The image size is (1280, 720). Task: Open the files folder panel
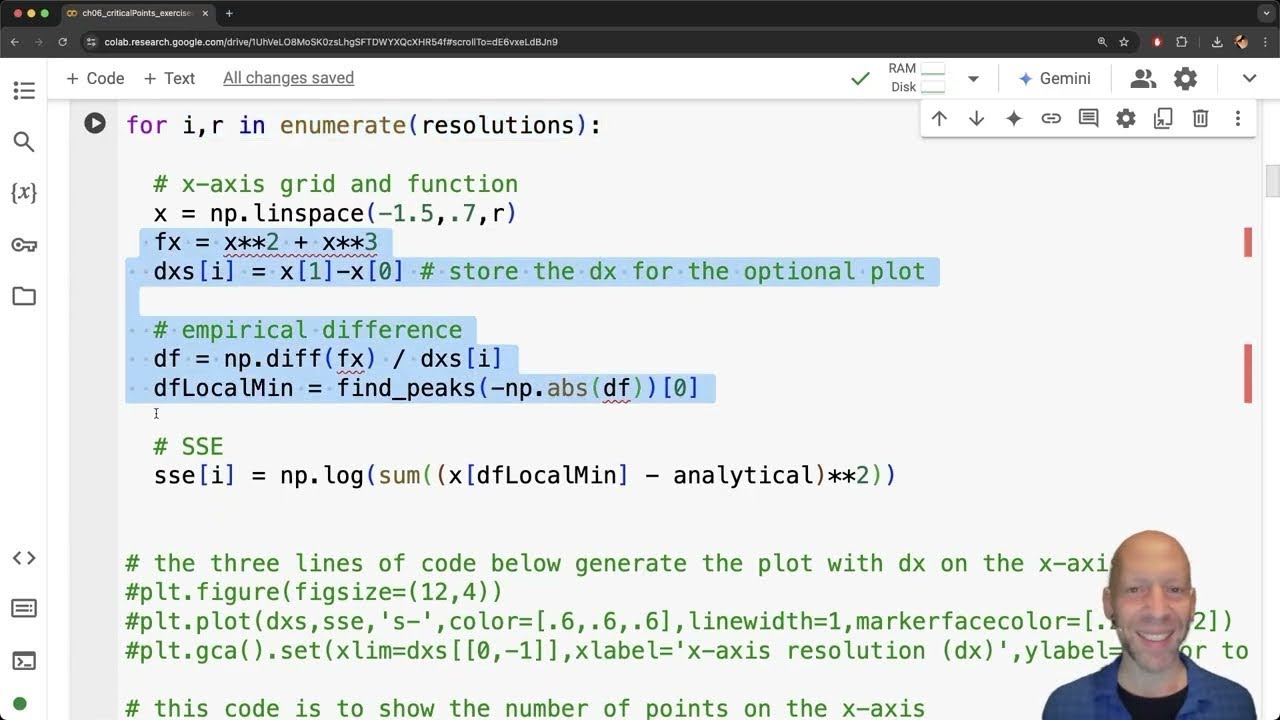[x=24, y=296]
